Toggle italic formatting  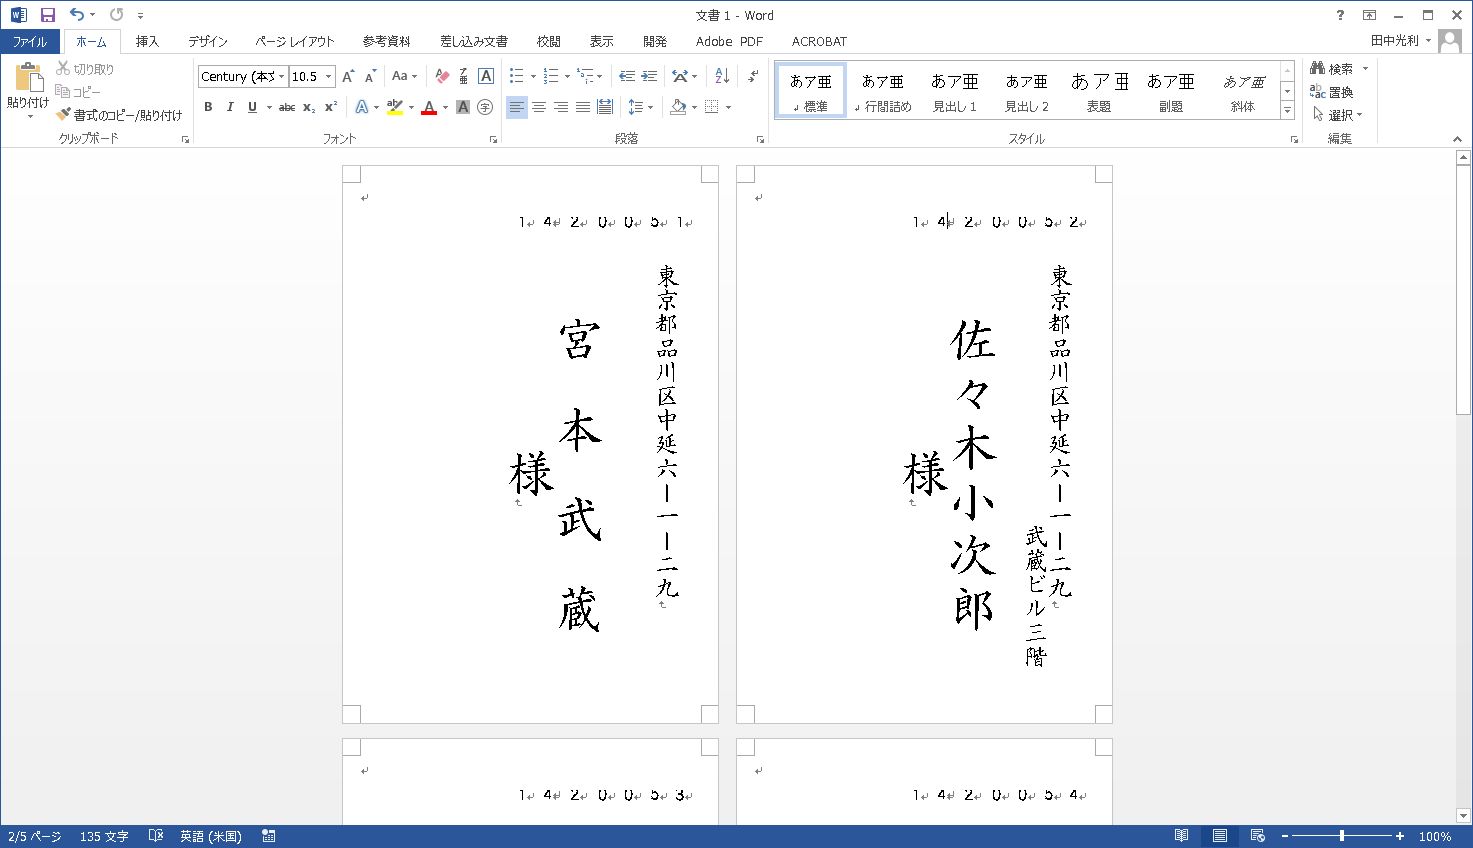pos(230,107)
